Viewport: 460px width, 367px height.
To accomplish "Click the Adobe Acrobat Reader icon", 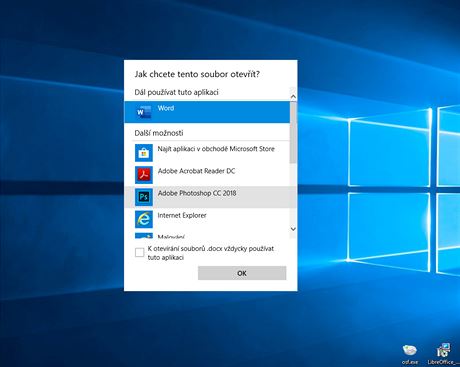I will (144, 175).
